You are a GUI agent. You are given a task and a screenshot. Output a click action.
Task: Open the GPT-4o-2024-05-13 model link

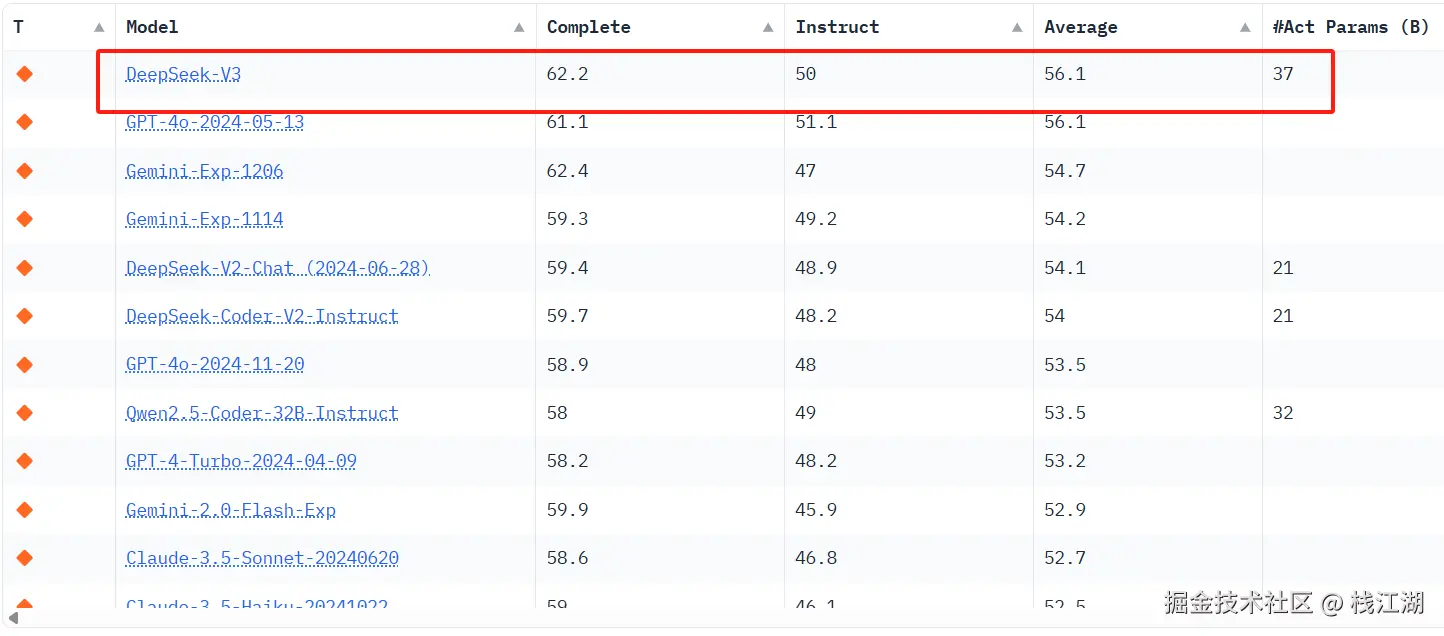point(215,122)
